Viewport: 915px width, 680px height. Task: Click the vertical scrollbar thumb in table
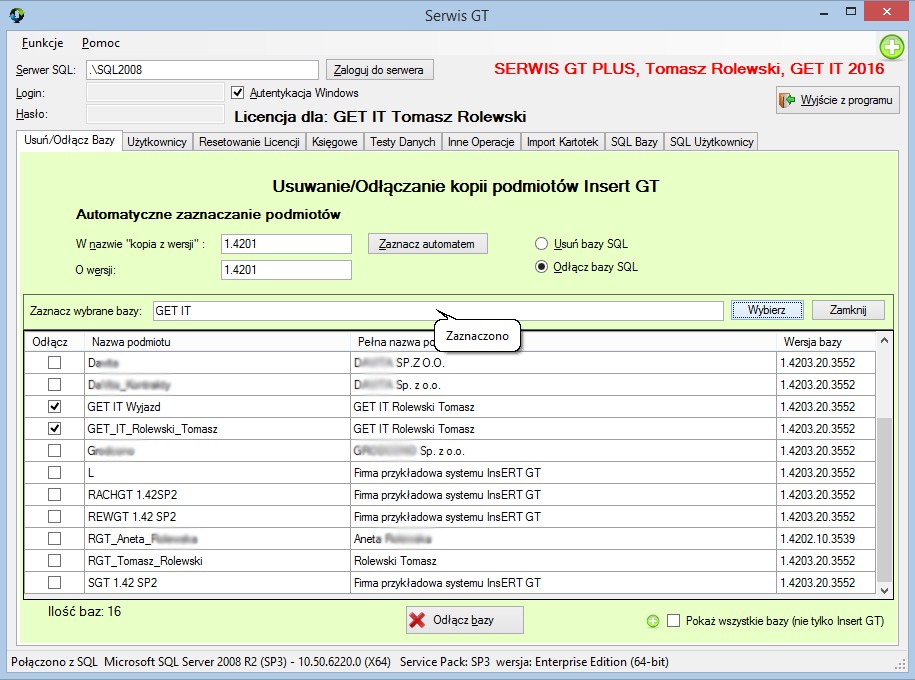(884, 500)
